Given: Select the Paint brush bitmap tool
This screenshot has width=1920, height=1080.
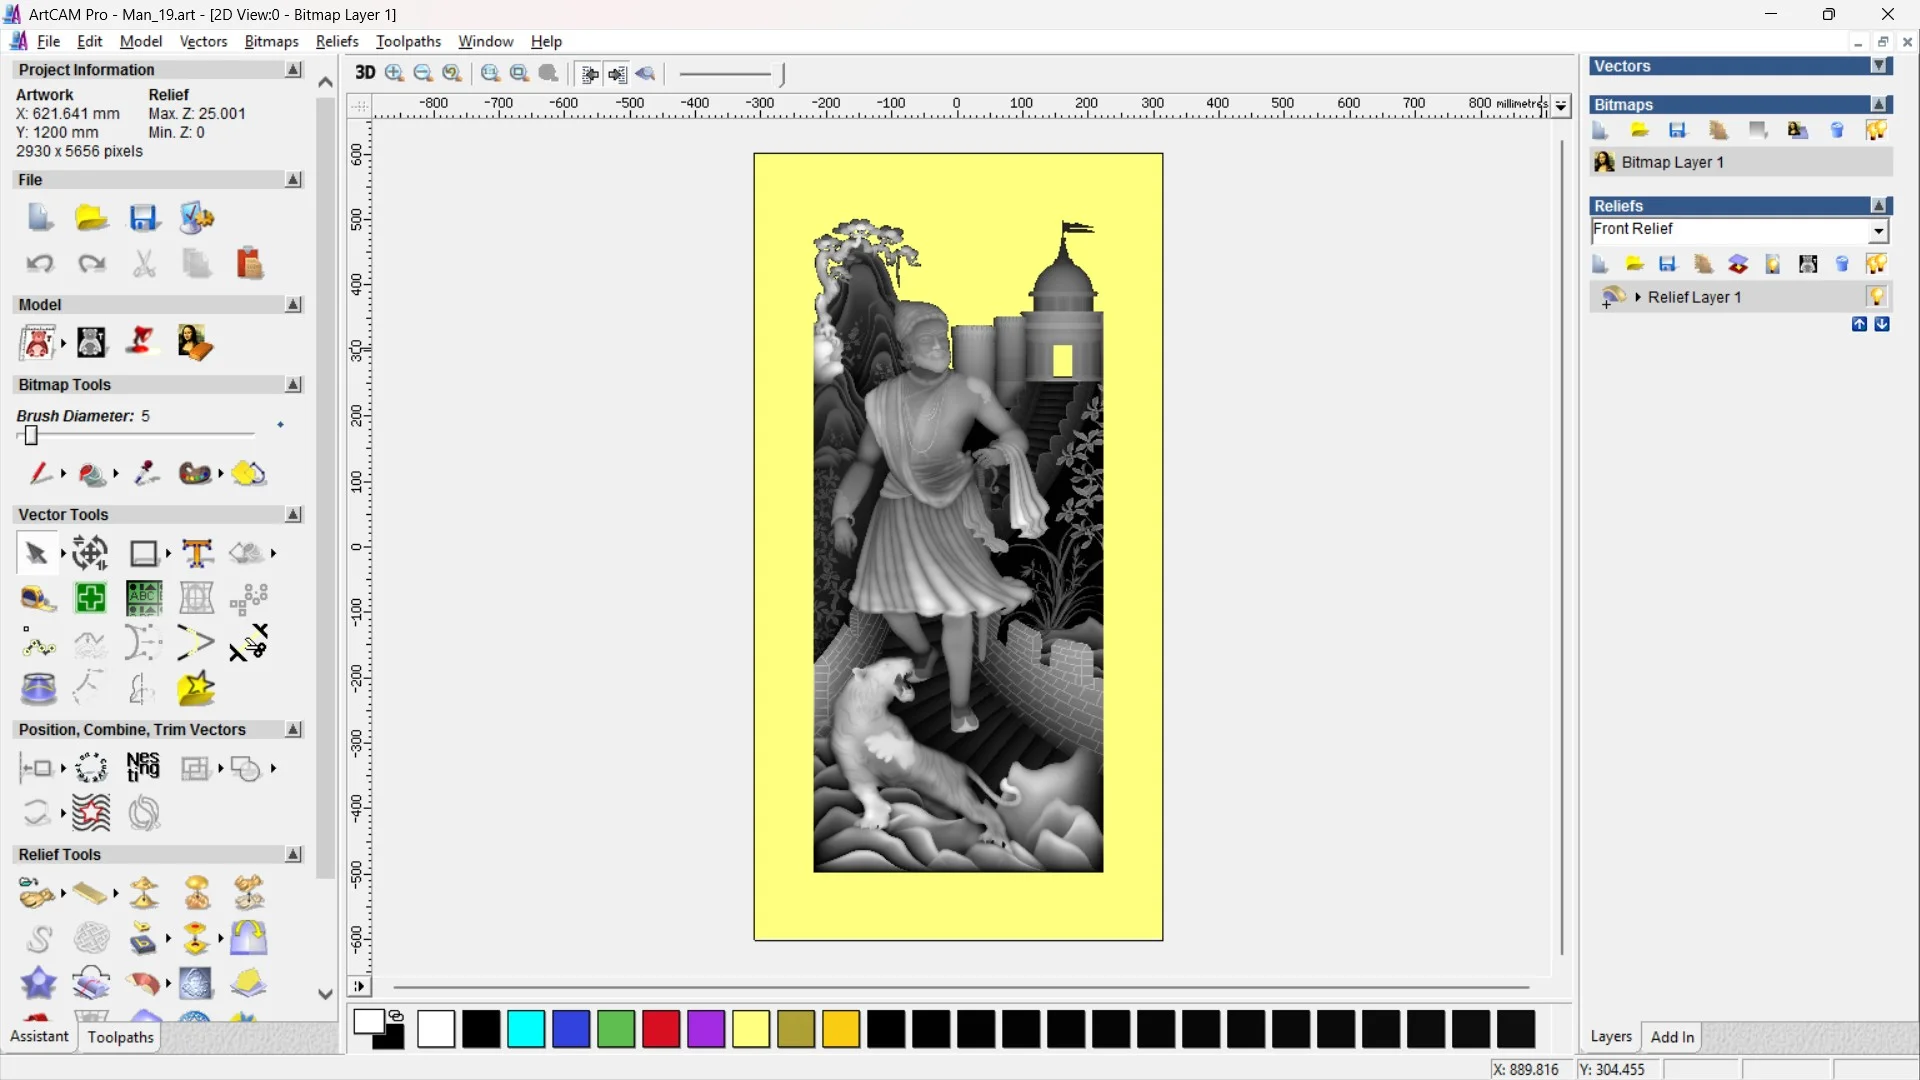Looking at the screenshot, I should pos(39,473).
